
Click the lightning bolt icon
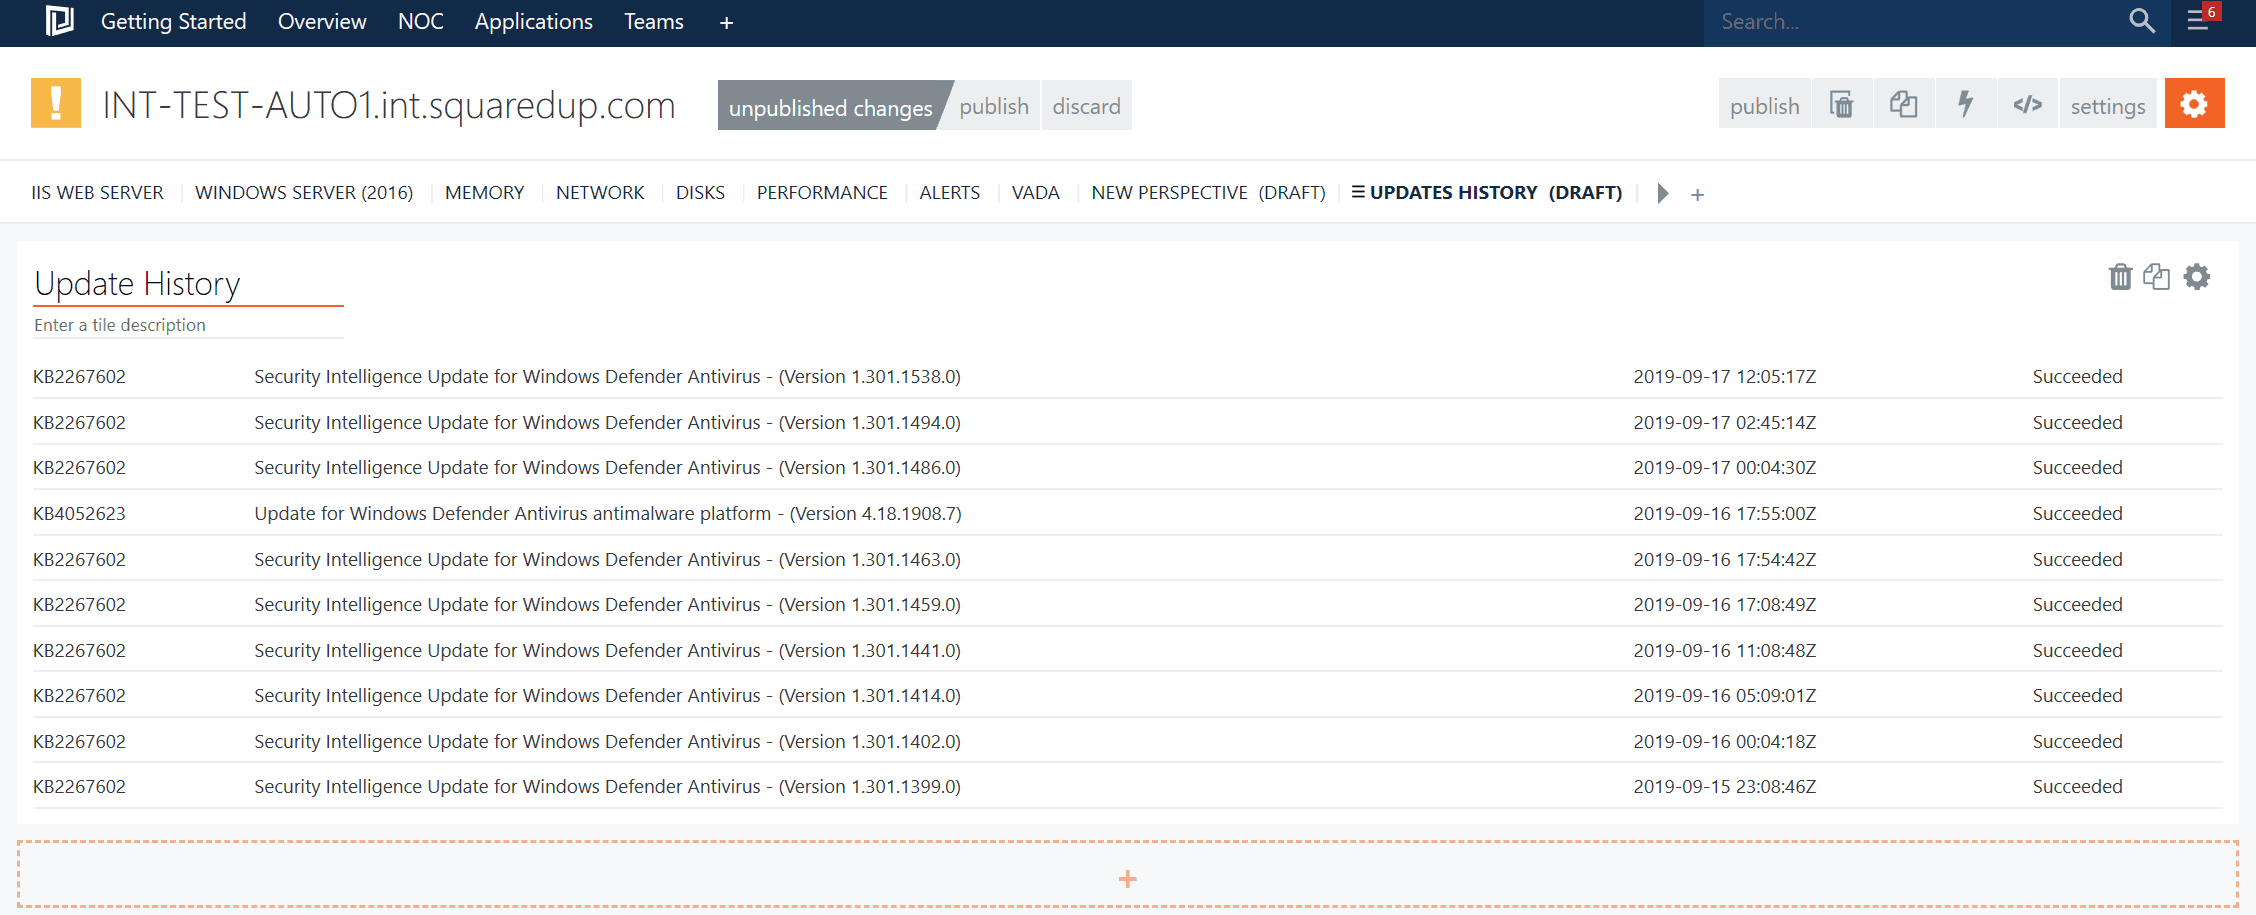1965,105
